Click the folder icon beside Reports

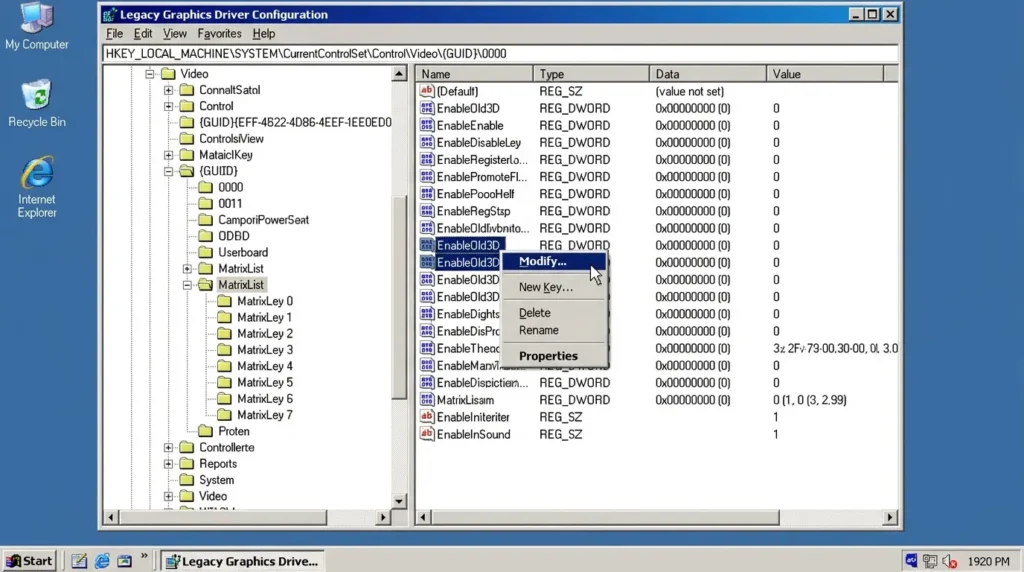[x=187, y=464]
